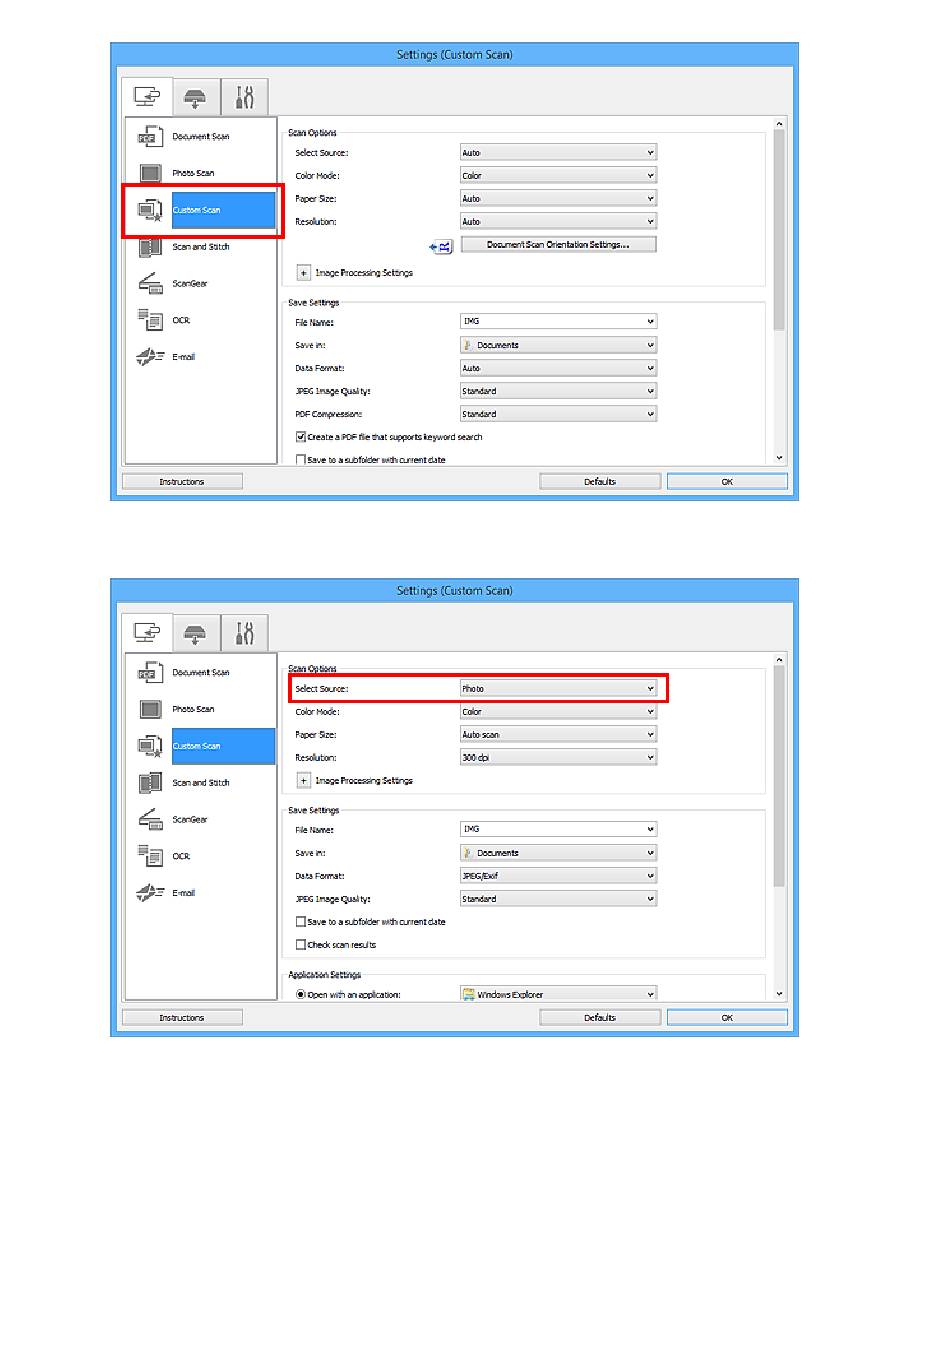Click Instructions button in upper dialog
950x1369 pixels.
point(182,482)
